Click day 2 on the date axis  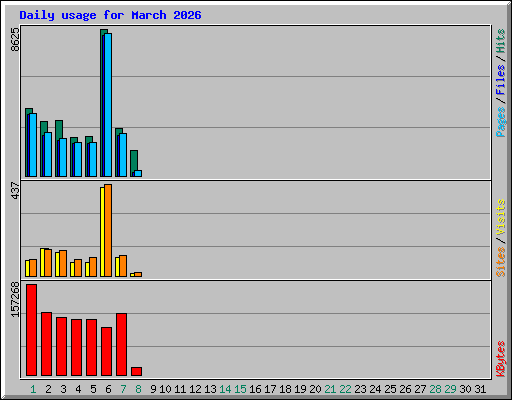[x=48, y=389]
